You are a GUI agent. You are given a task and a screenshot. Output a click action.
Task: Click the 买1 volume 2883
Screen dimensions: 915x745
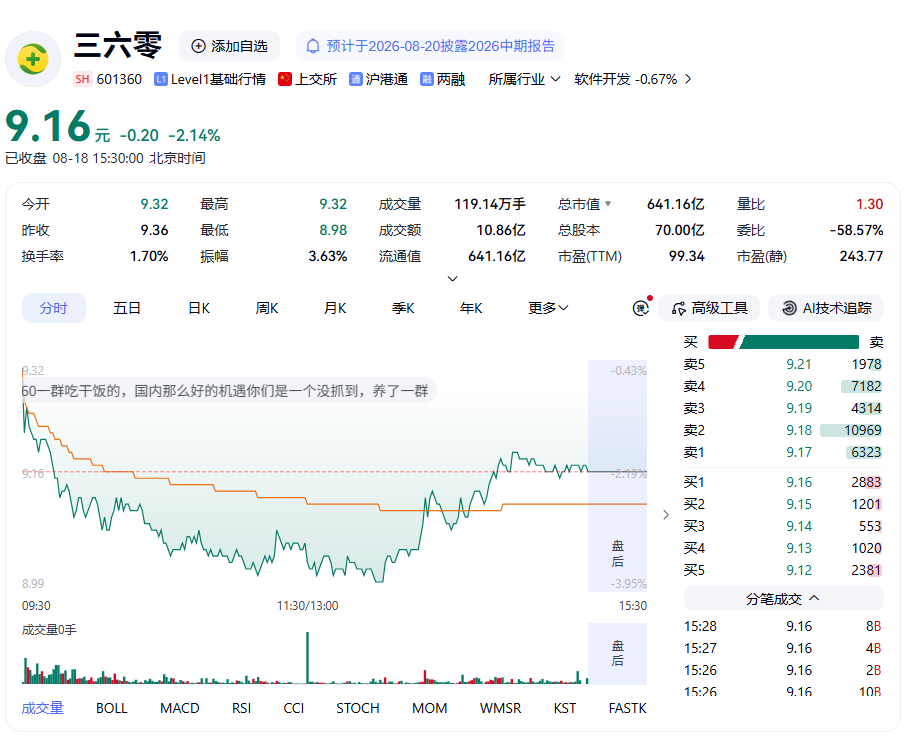866,482
